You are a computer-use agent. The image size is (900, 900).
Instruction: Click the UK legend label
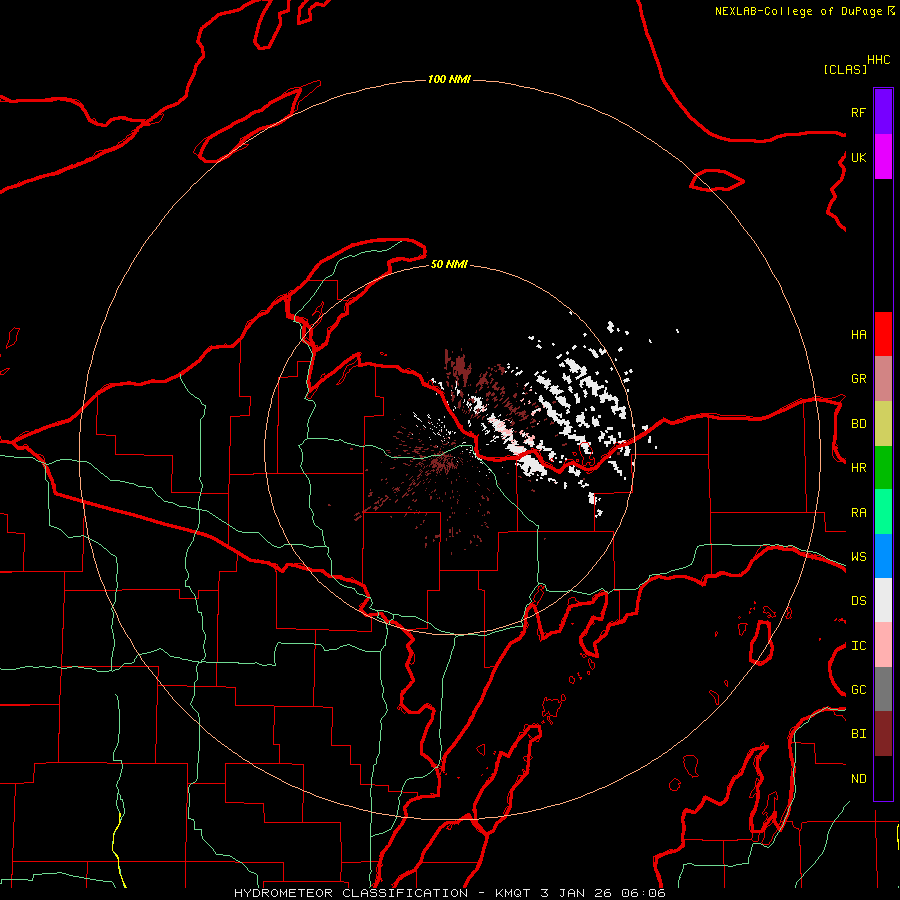click(858, 157)
